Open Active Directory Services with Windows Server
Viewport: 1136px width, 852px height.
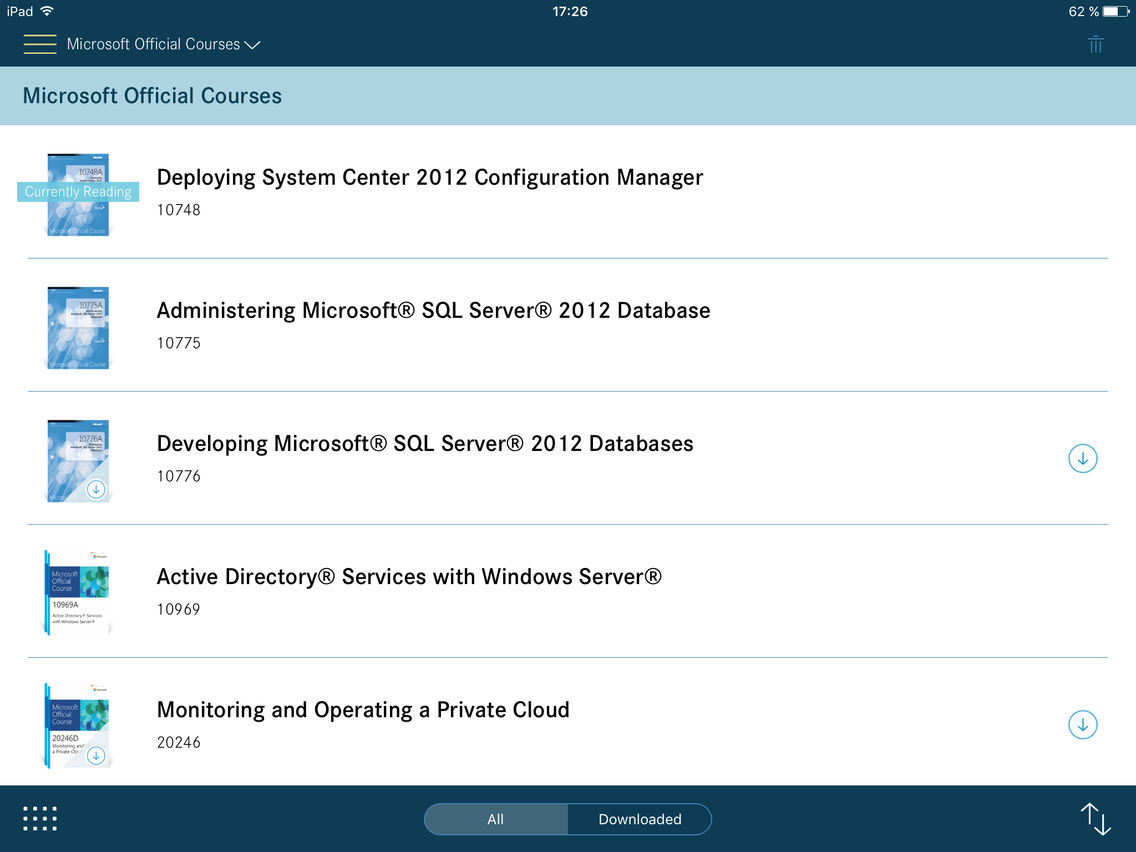409,577
